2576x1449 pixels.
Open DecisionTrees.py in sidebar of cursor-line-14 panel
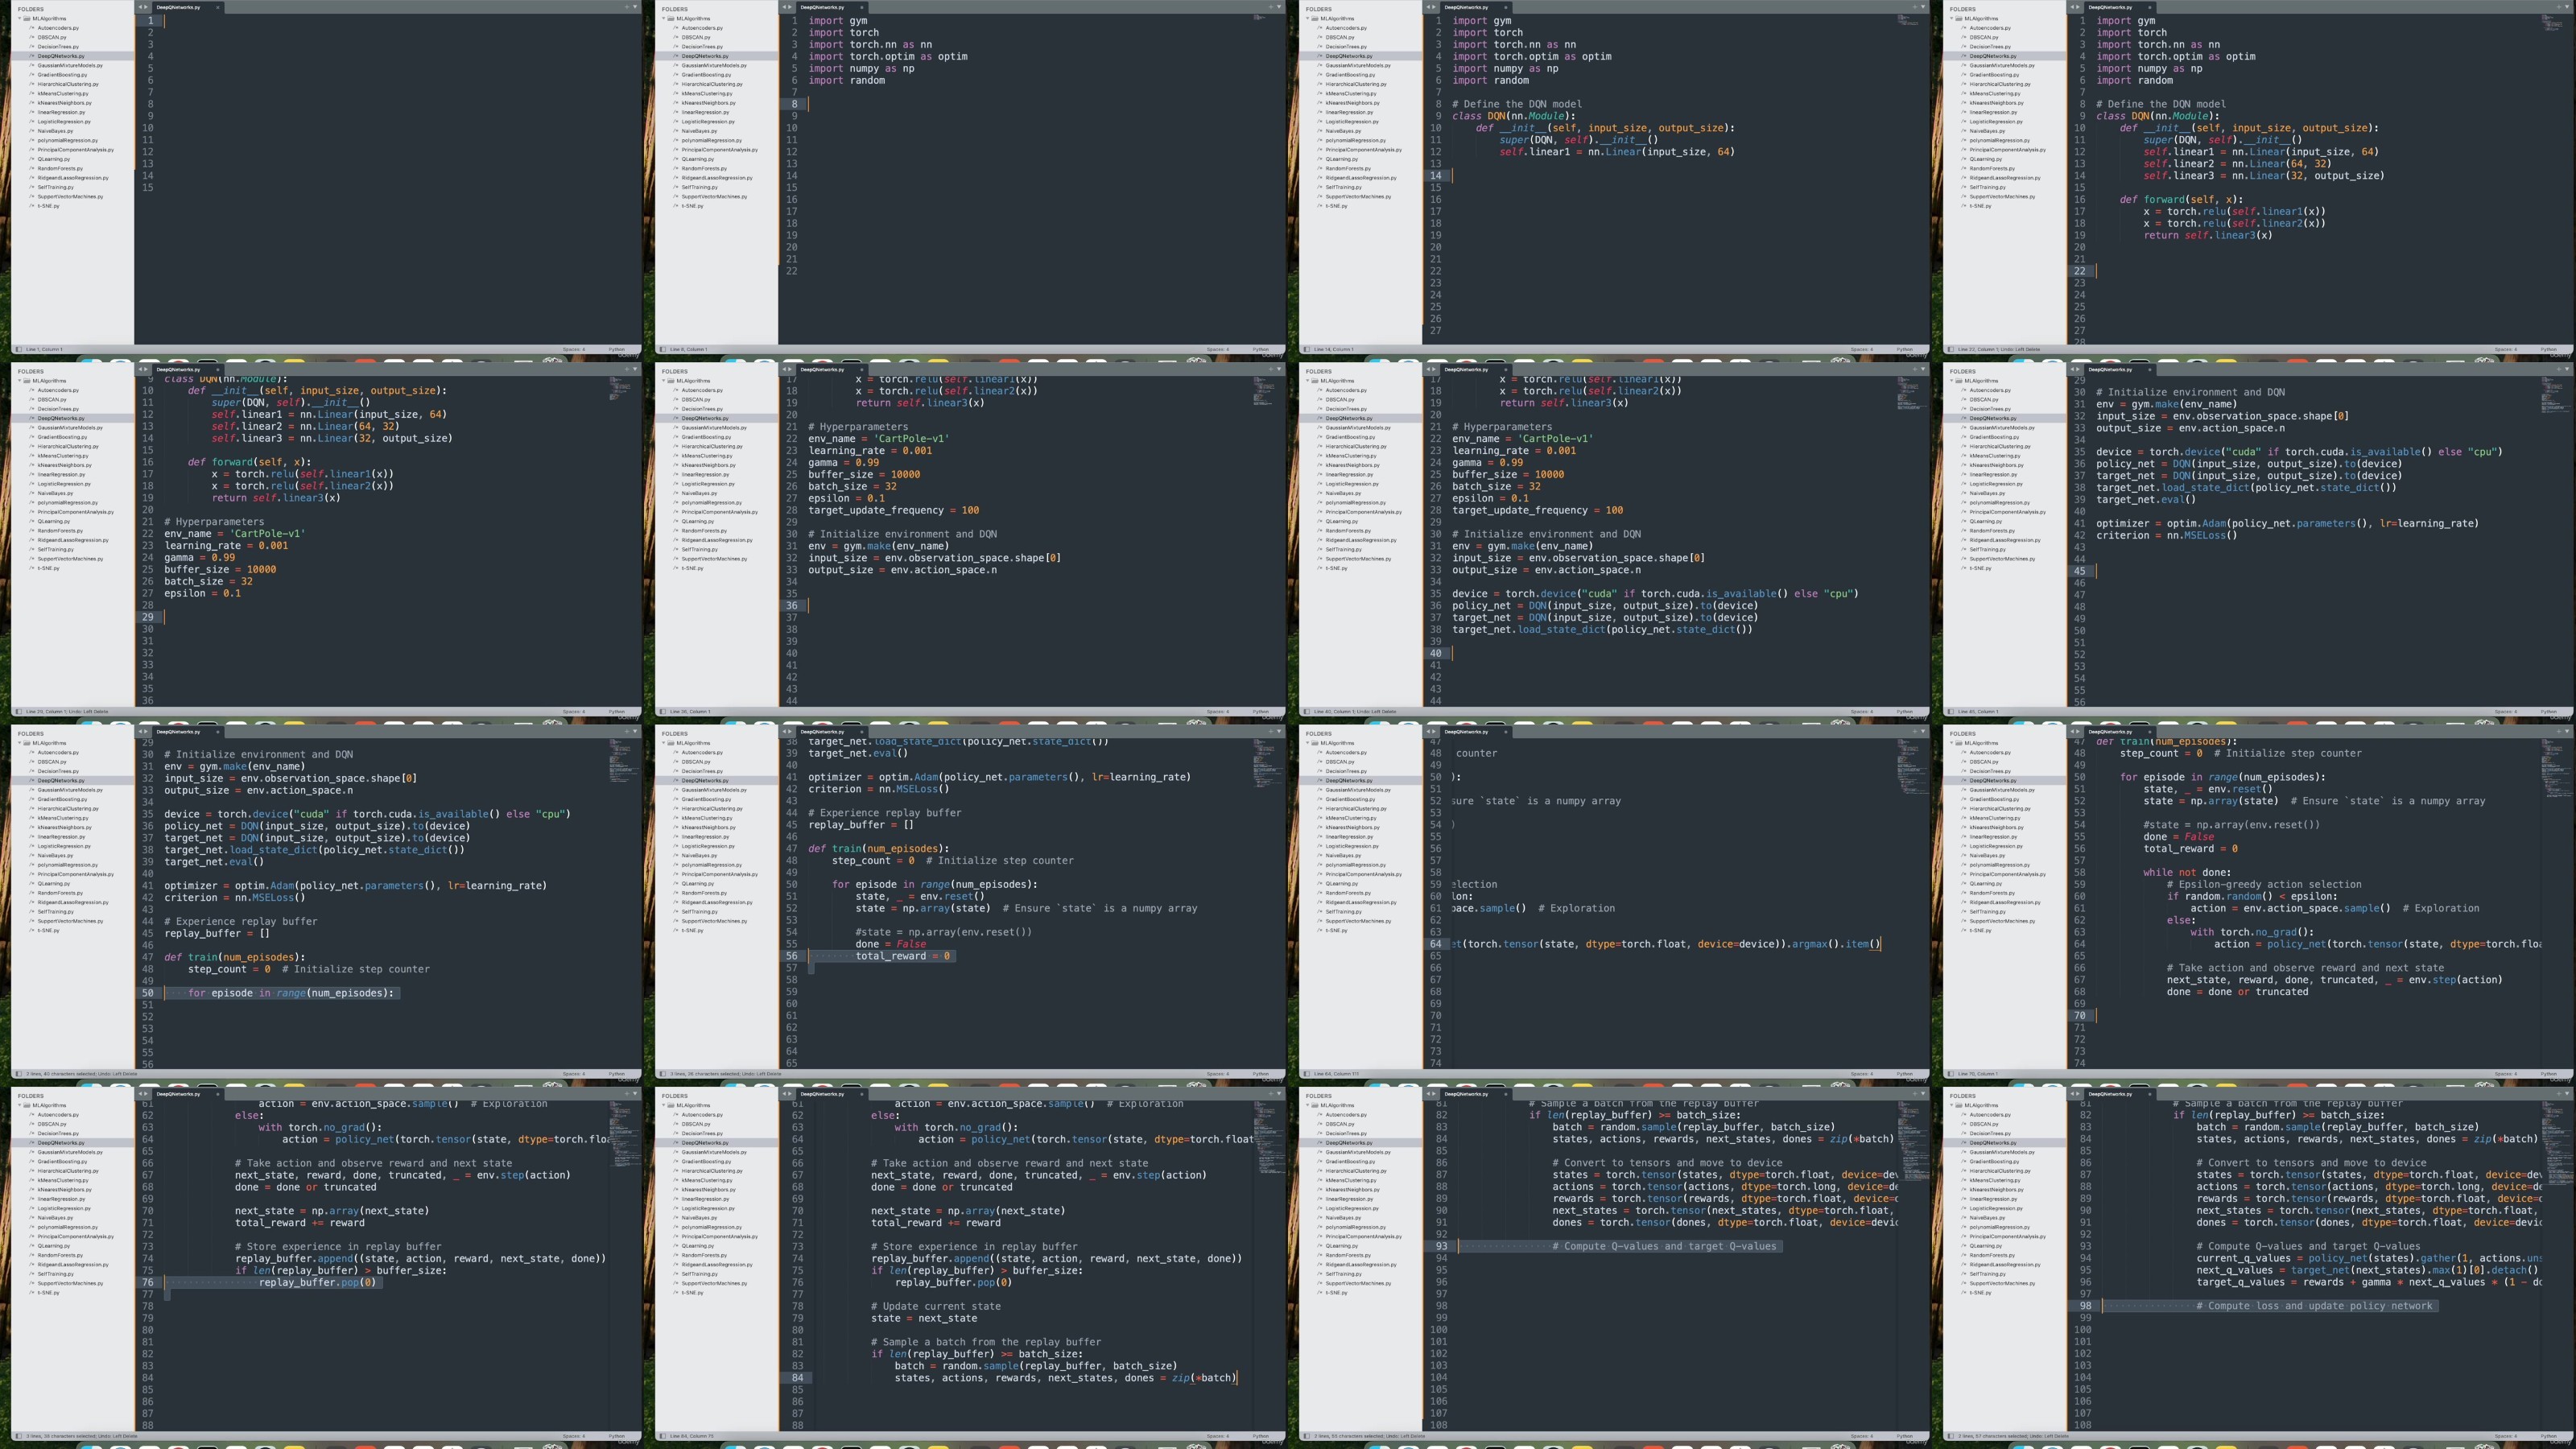[1346, 47]
